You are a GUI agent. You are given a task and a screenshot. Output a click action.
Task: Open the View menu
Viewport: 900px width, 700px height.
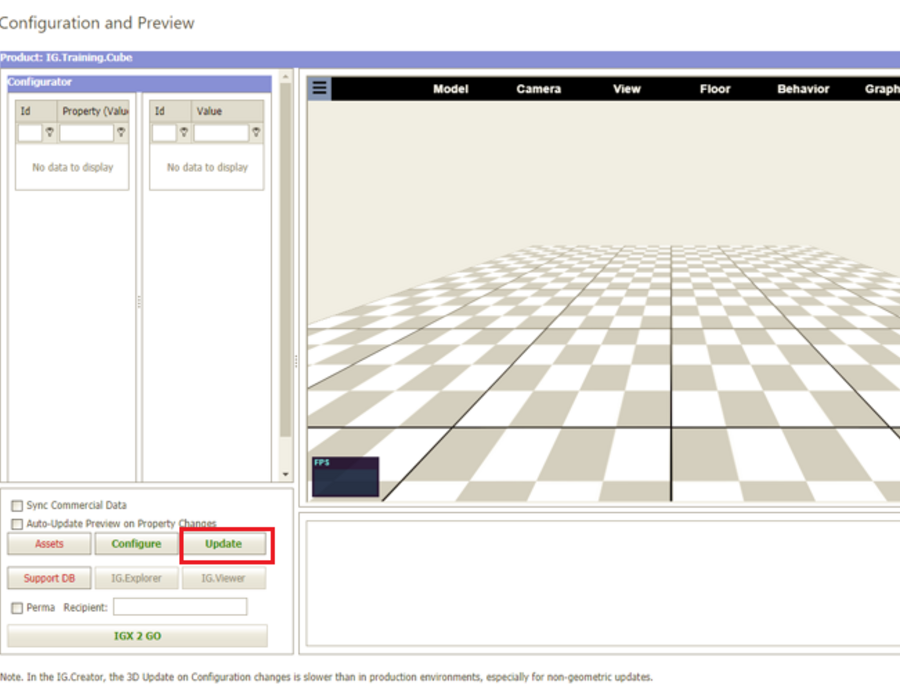(x=626, y=89)
